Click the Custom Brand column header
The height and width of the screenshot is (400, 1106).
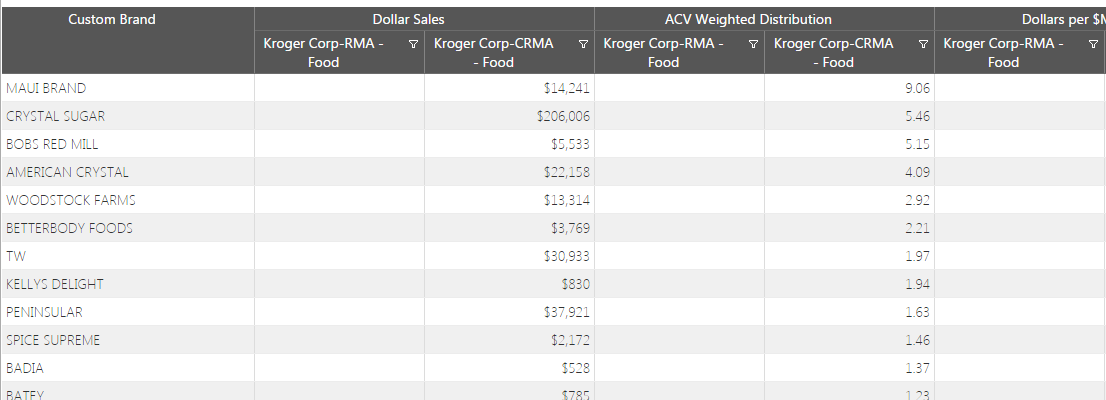click(112, 19)
